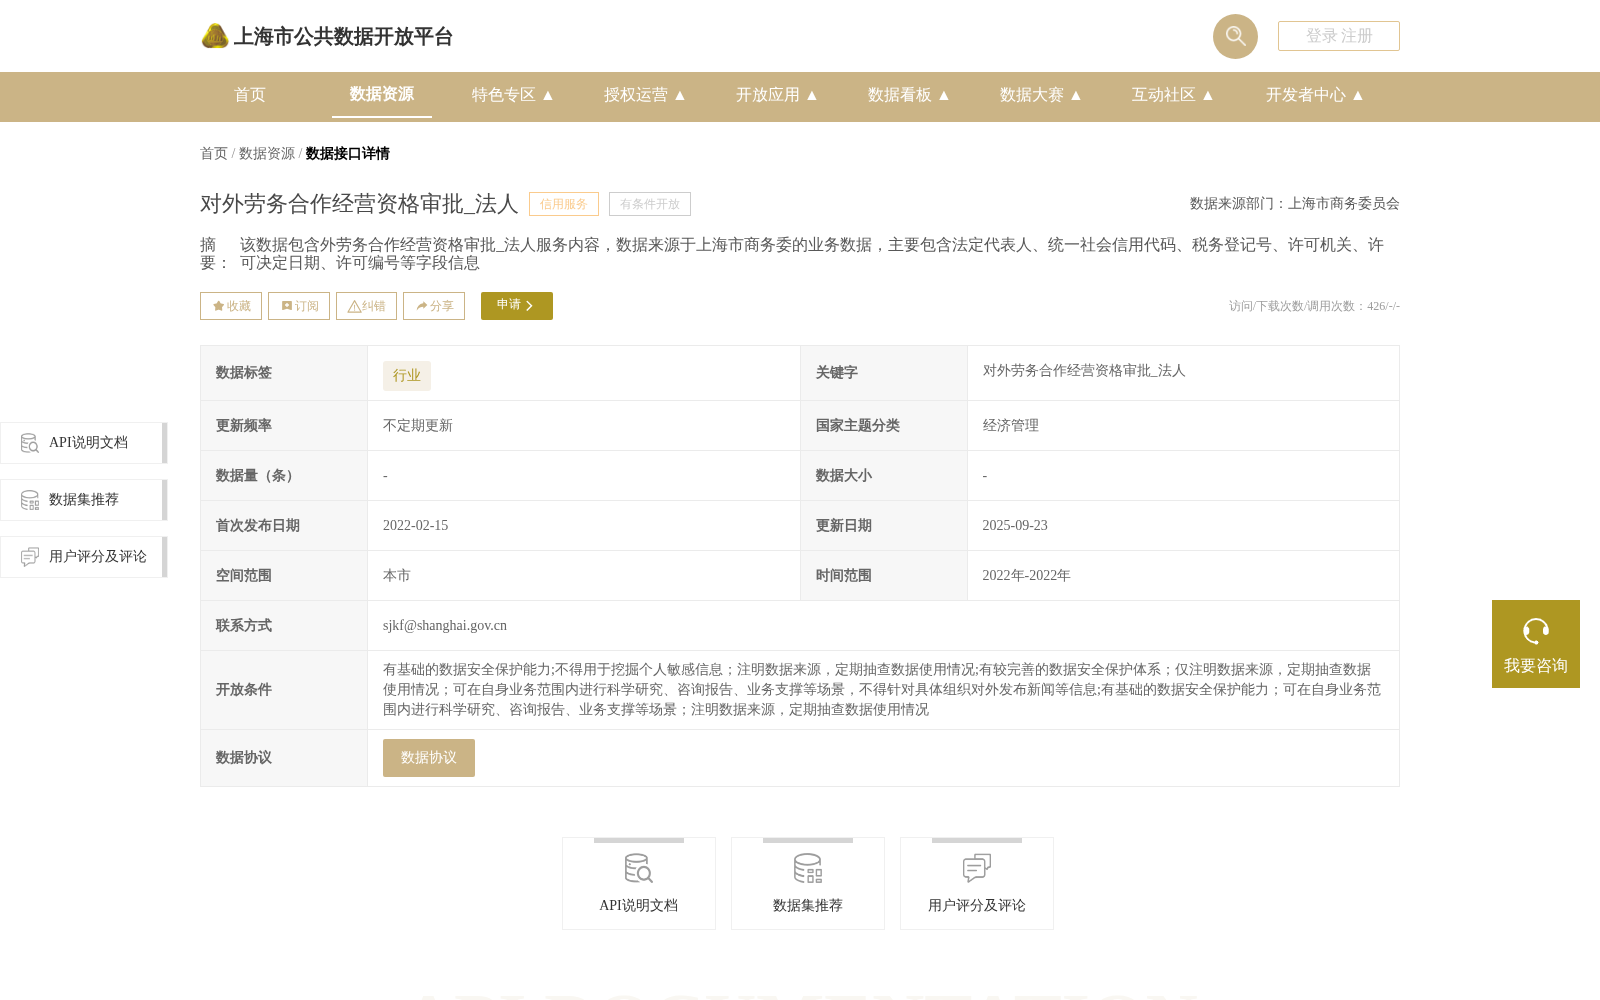
Task: Expand the 数据大赛 dropdown menu
Action: [x=1041, y=95]
